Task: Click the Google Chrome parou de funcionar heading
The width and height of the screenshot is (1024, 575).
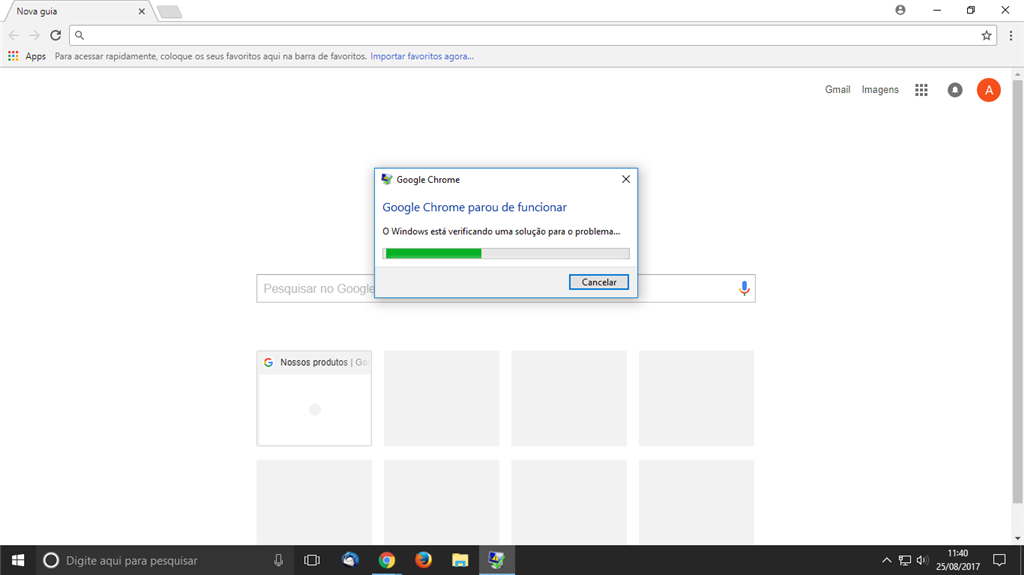Action: [x=474, y=207]
